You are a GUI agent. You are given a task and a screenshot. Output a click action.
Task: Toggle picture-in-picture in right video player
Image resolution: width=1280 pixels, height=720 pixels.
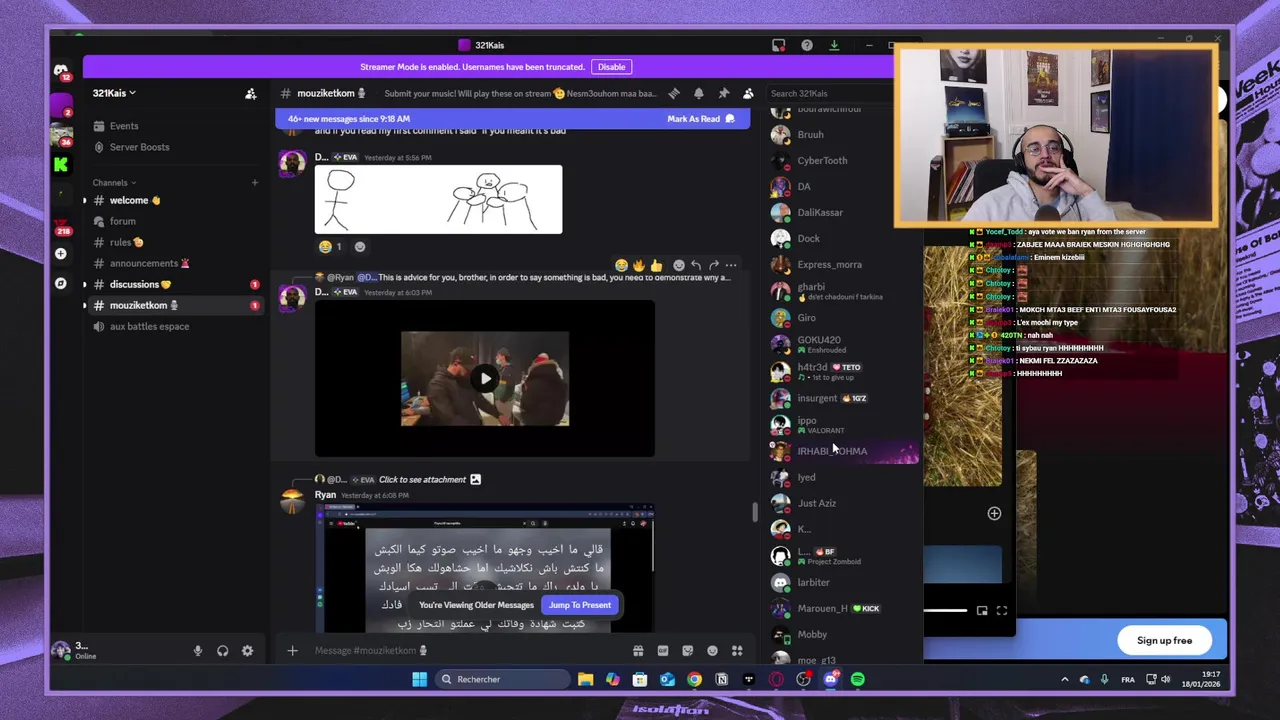pyautogui.click(x=982, y=611)
